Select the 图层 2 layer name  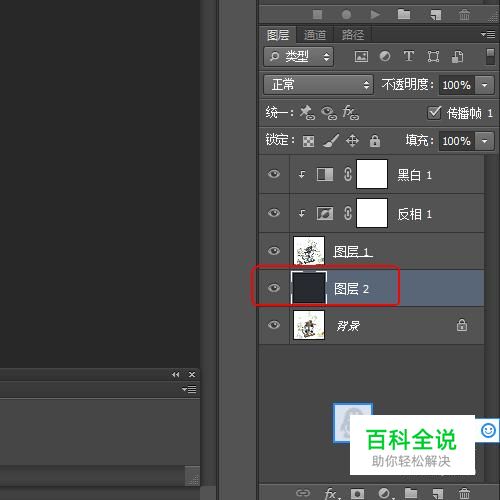pos(351,289)
